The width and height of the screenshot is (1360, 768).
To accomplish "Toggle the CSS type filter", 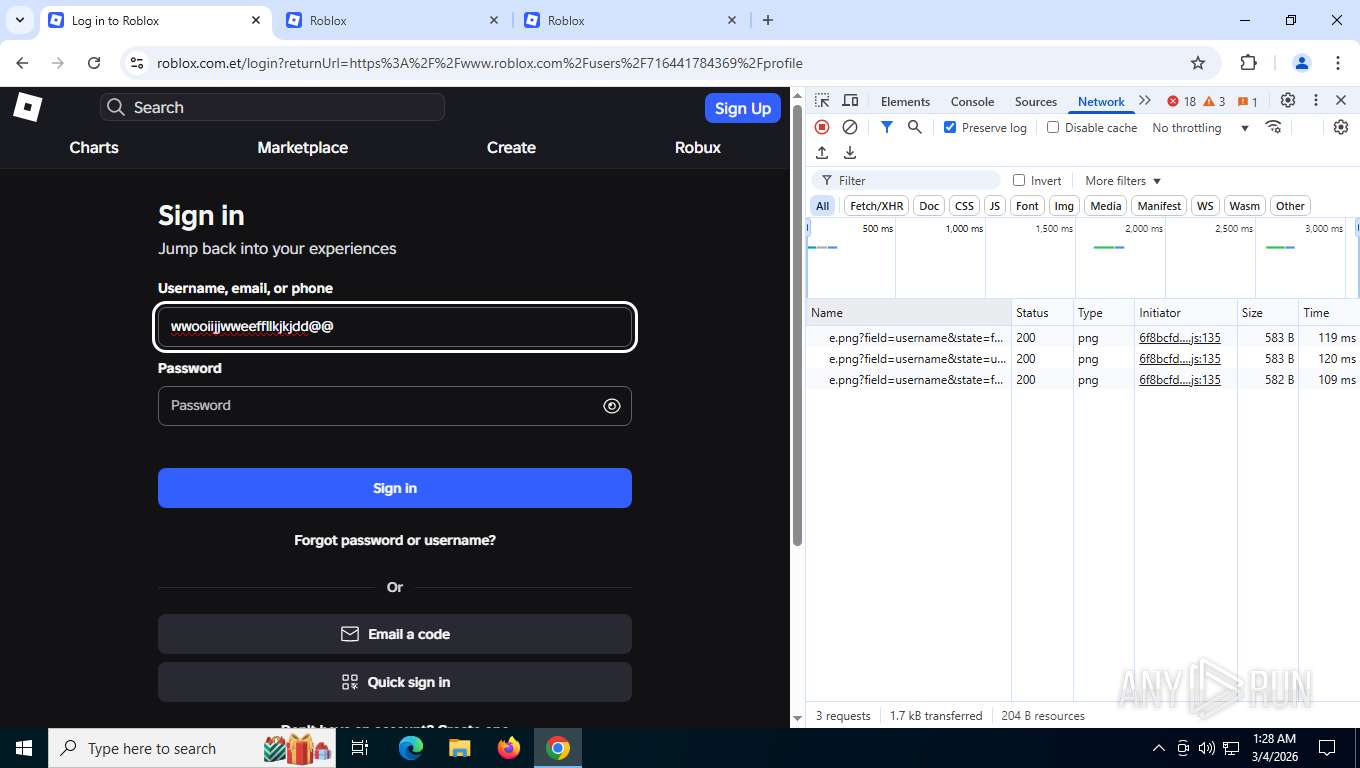I will click(964, 206).
